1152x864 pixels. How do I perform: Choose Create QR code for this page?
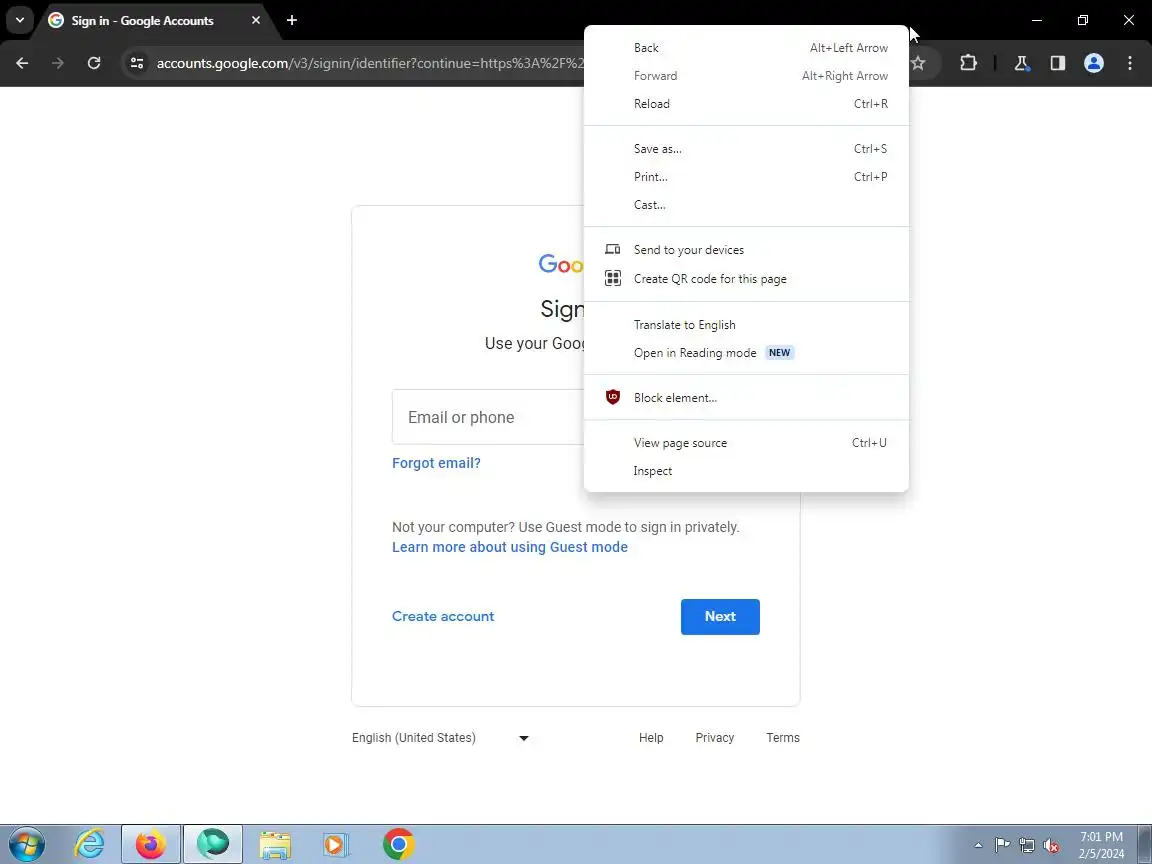746,278
